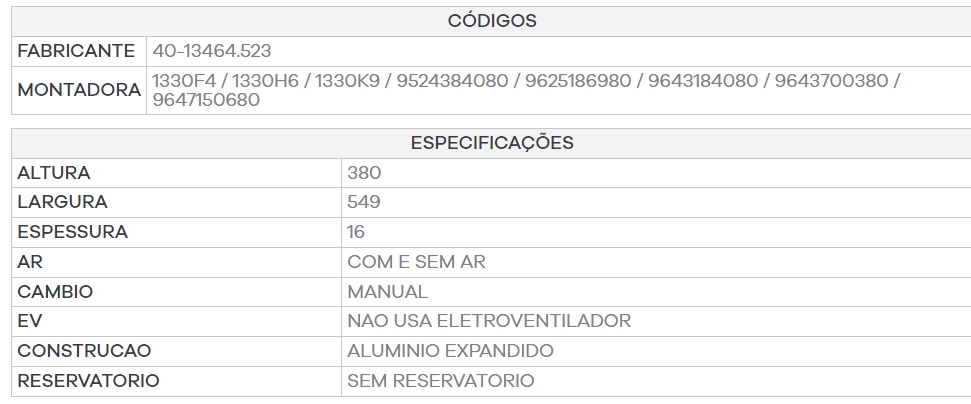Click NAO USA ELETROVENTILADOR value

click(x=489, y=322)
